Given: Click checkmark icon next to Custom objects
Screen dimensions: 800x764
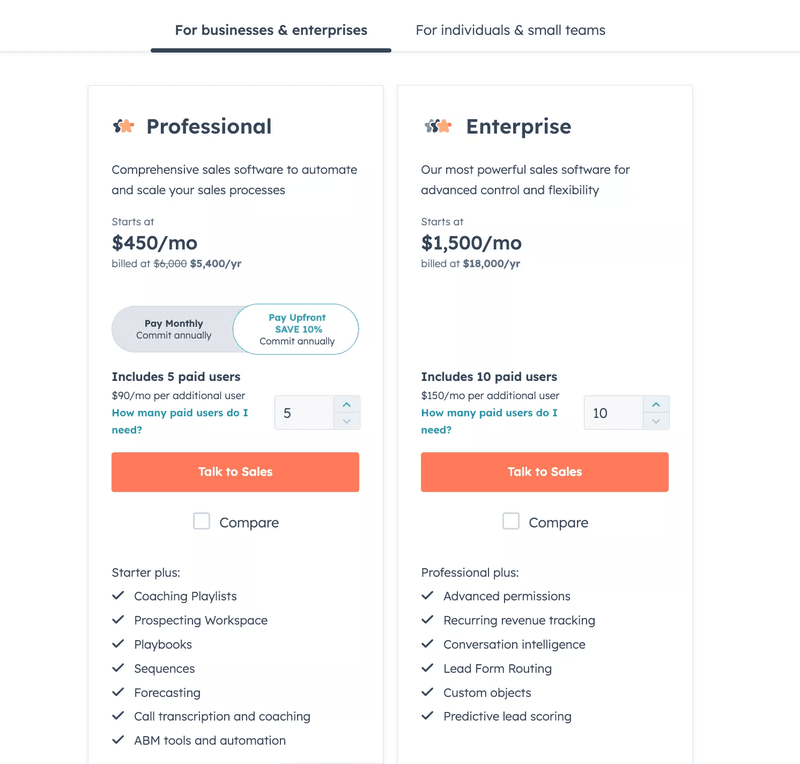Looking at the screenshot, I should (428, 692).
